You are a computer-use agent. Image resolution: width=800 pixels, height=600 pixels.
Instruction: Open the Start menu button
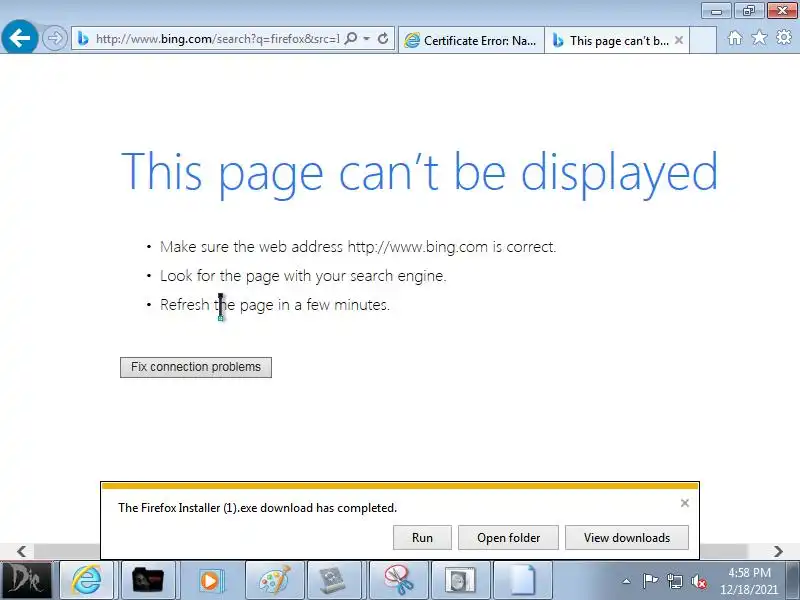[x=26, y=580]
